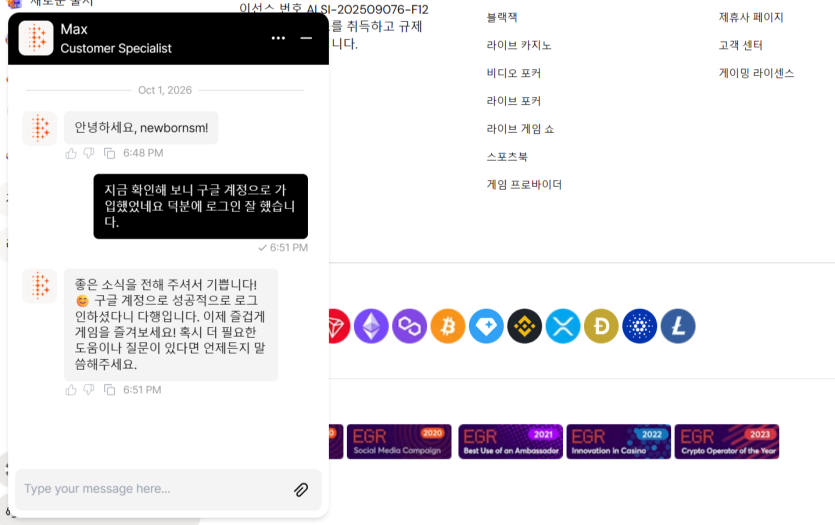Go to 고객 센터 page

tap(740, 45)
